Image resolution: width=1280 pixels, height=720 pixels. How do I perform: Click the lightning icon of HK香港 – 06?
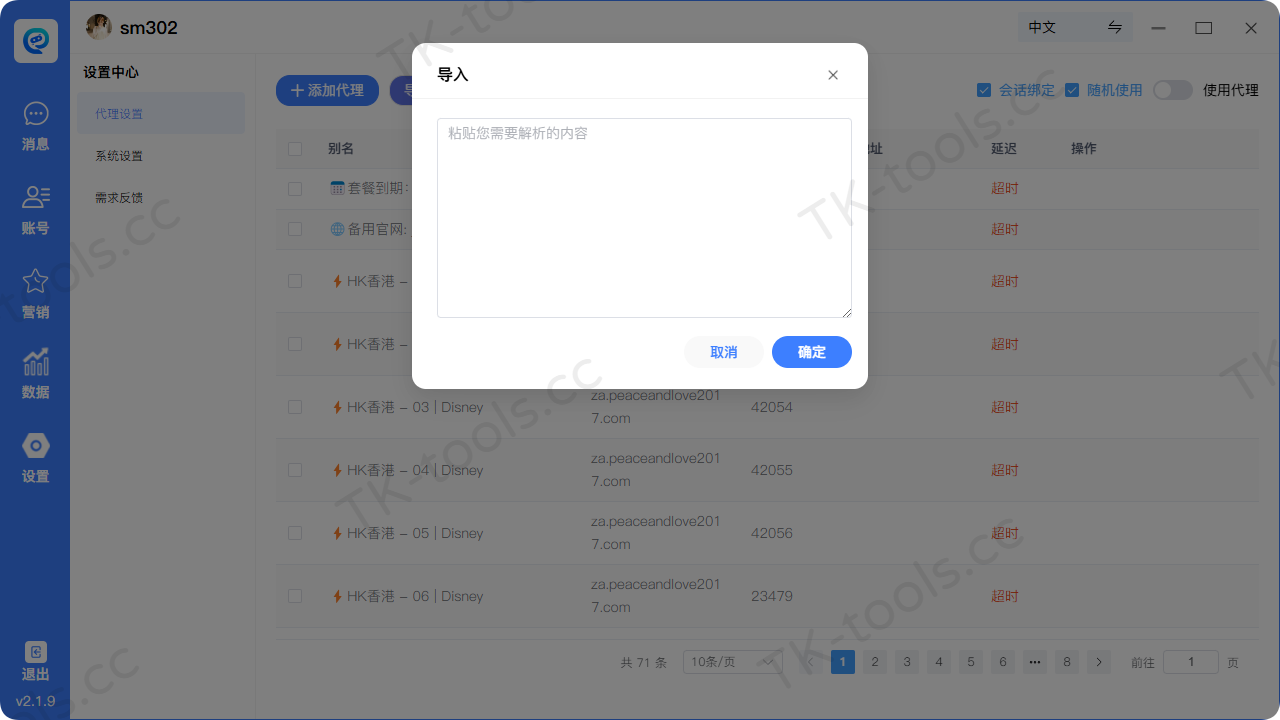pos(337,596)
